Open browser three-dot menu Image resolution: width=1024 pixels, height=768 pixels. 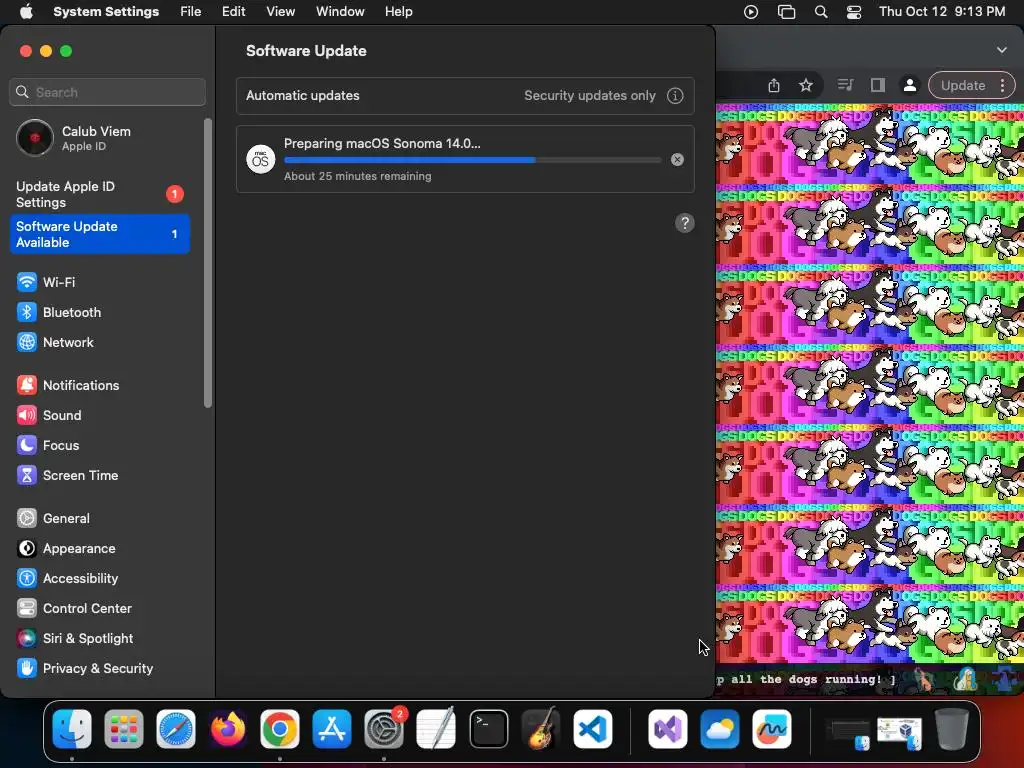(x=1002, y=86)
